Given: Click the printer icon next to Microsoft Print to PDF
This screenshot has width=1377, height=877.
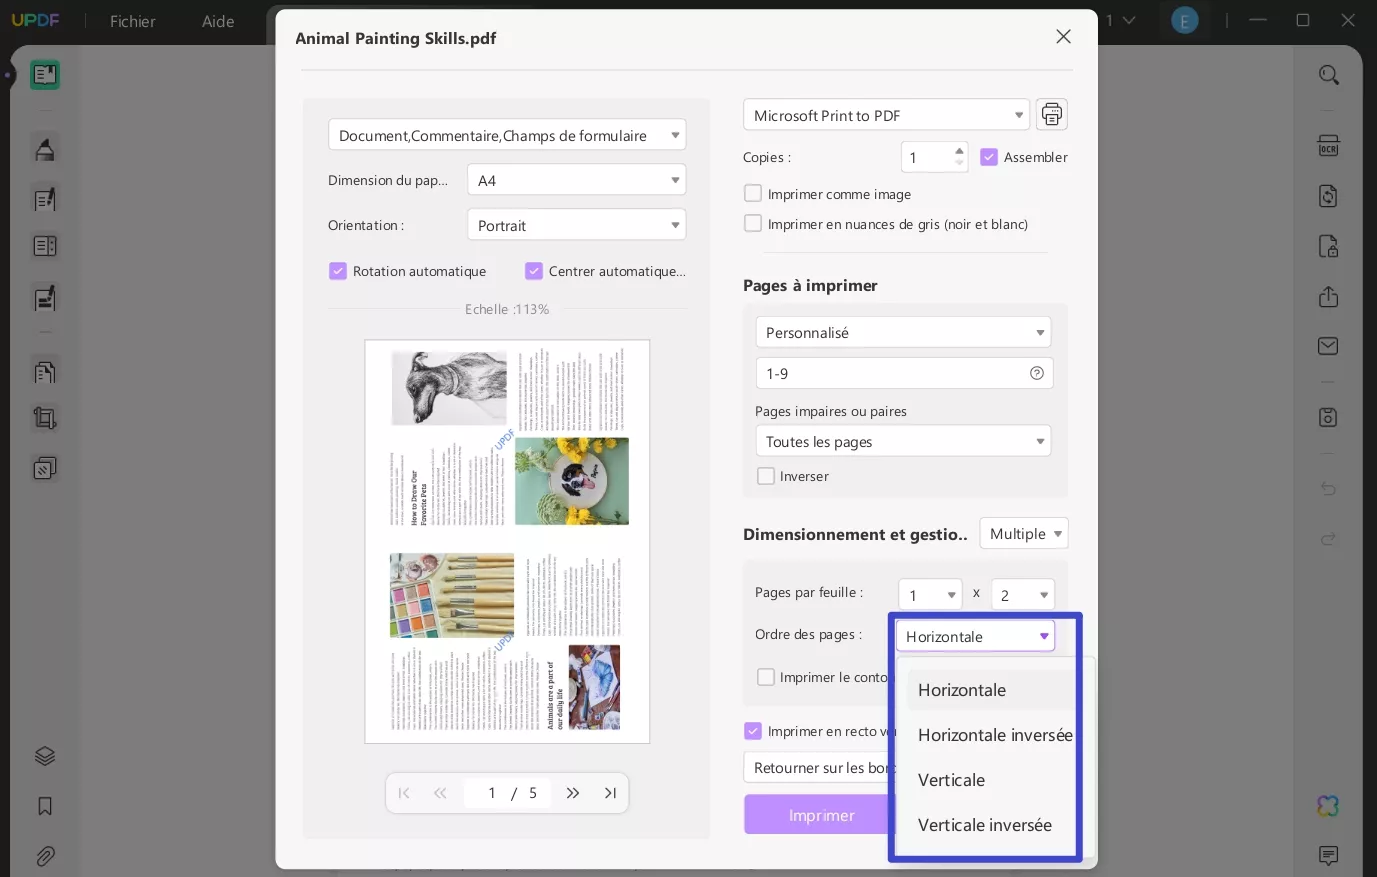Looking at the screenshot, I should [x=1051, y=114].
